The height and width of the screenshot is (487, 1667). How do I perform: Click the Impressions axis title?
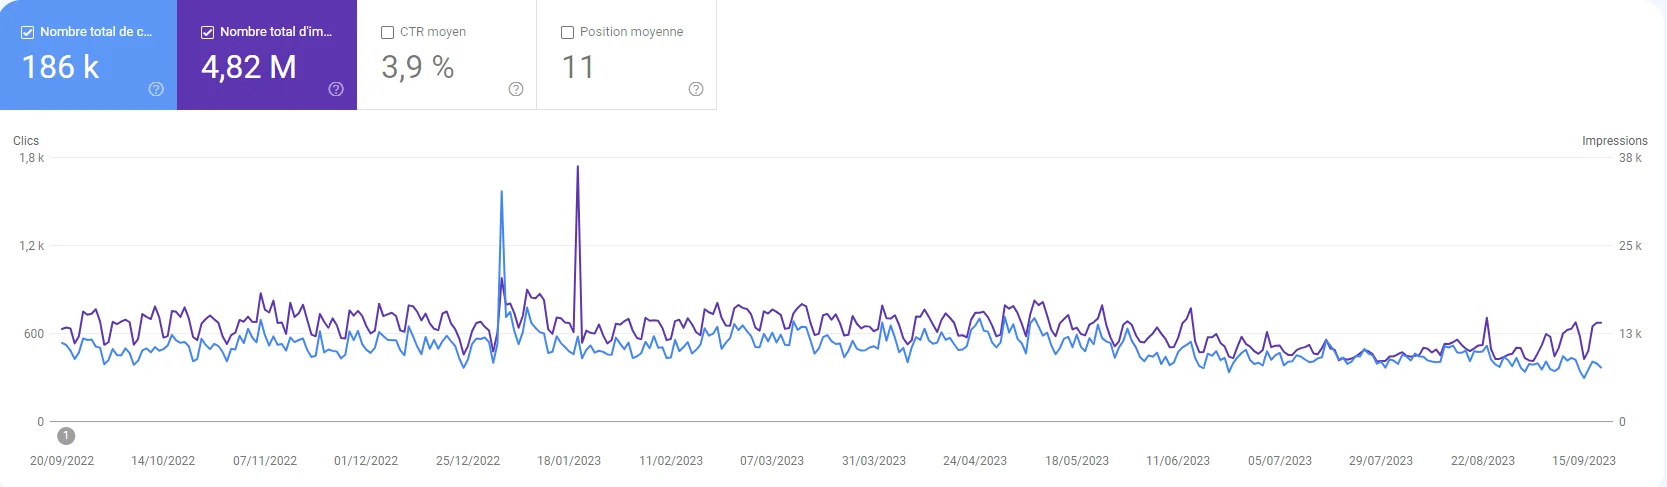[1615, 141]
